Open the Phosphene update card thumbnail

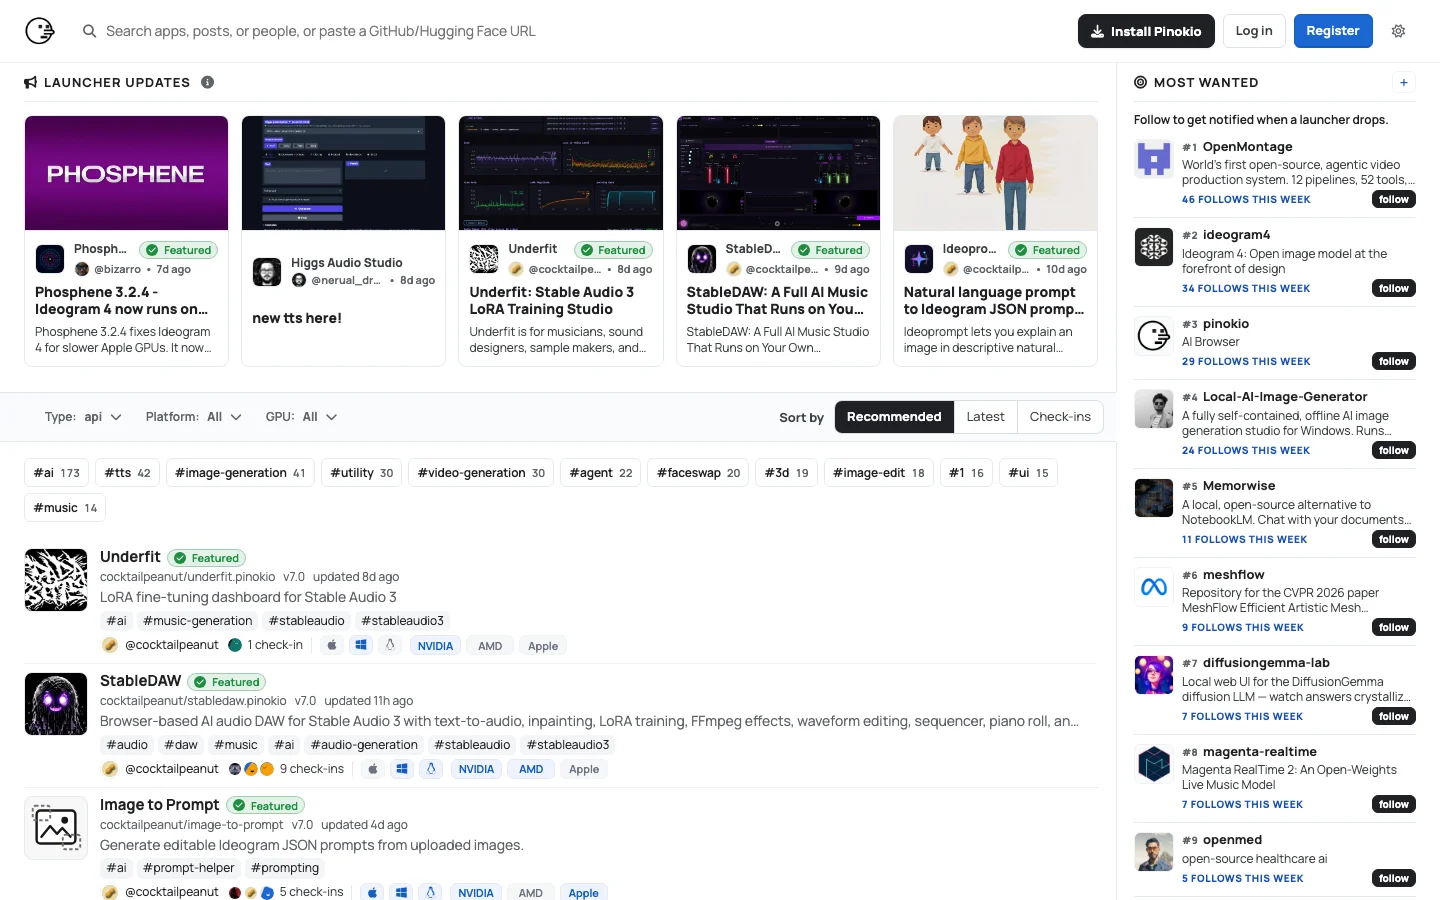coord(126,173)
